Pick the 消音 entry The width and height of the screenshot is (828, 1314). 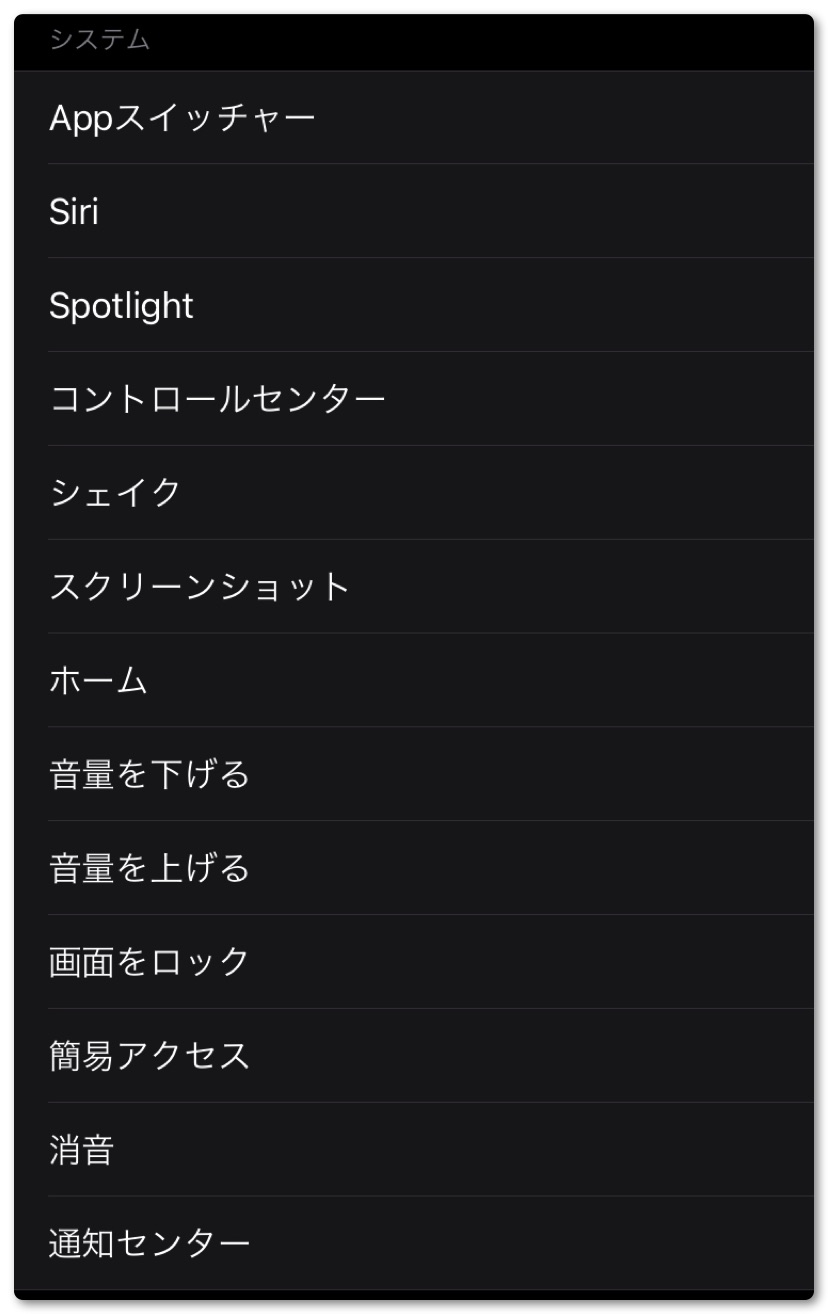point(81,1150)
